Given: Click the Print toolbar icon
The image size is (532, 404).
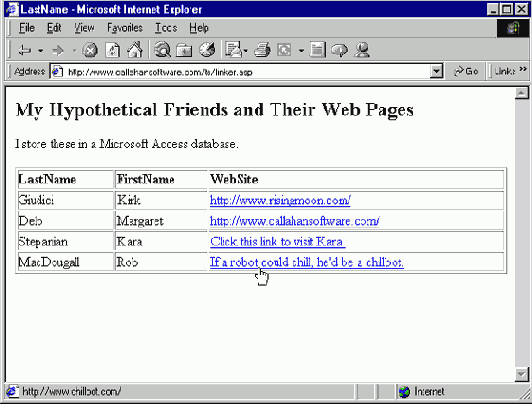Looking at the screenshot, I should click(263, 50).
